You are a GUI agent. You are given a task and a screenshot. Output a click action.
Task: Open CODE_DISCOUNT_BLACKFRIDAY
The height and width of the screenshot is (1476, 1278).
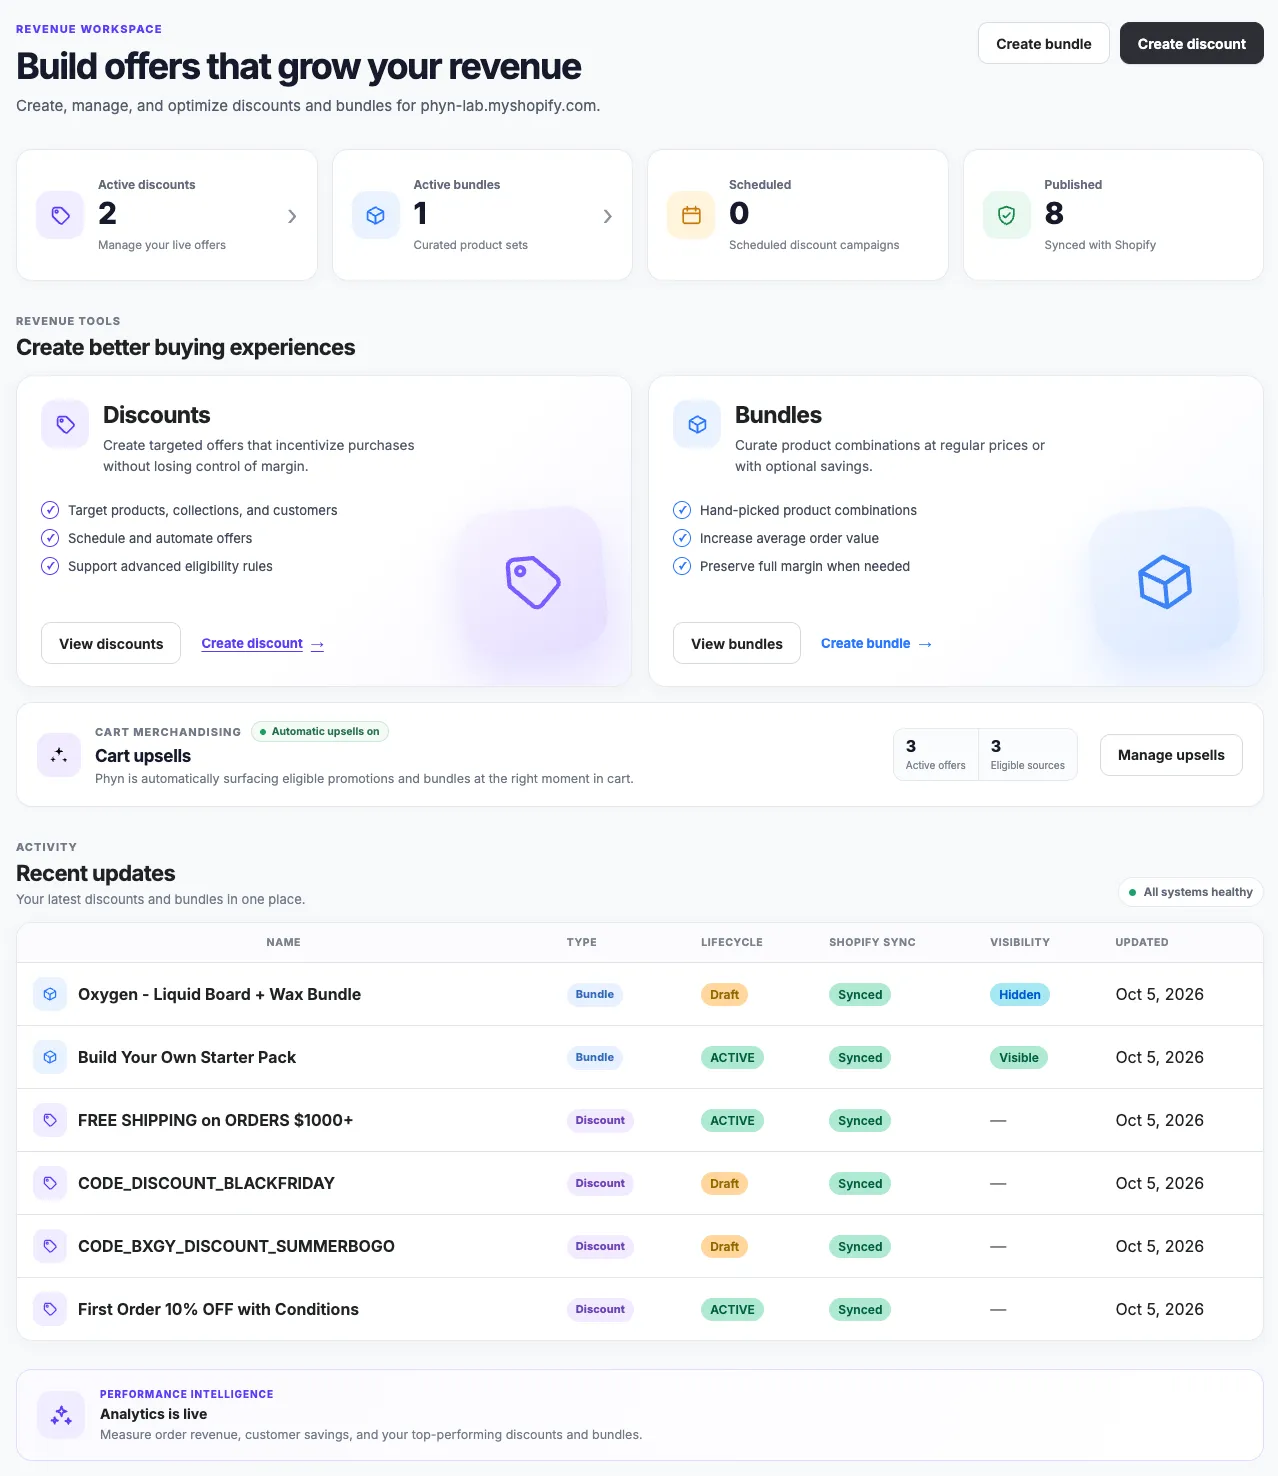(x=206, y=1183)
